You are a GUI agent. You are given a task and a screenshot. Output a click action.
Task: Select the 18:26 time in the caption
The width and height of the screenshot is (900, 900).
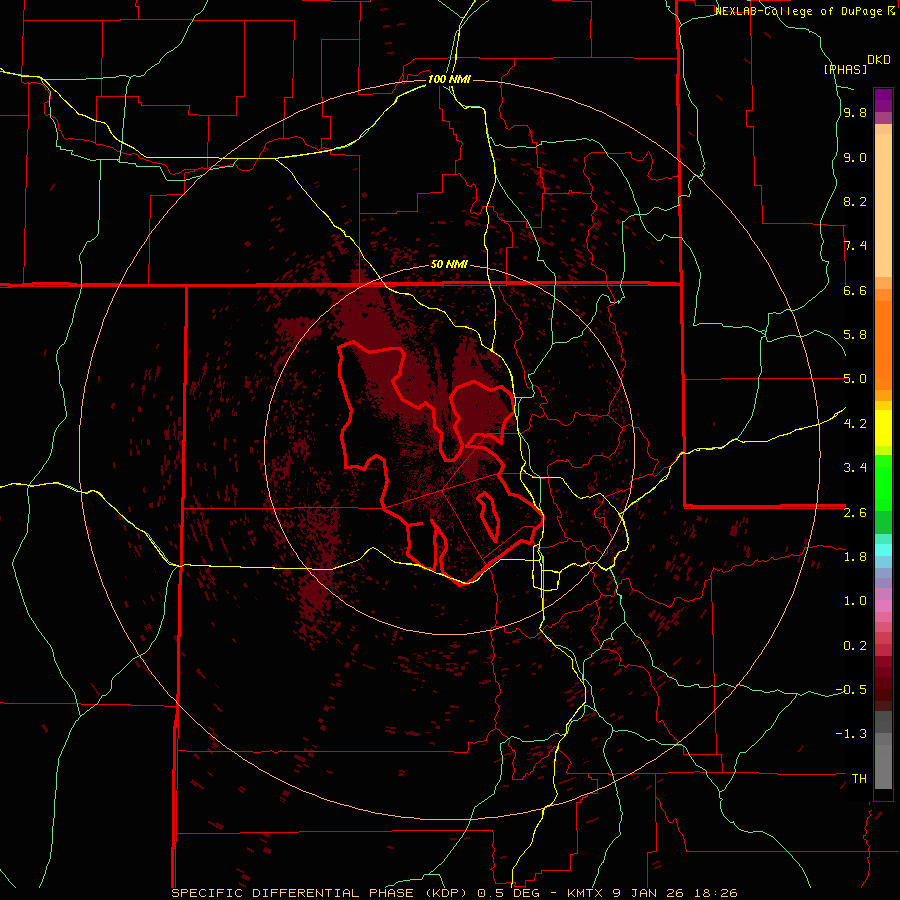[717, 893]
